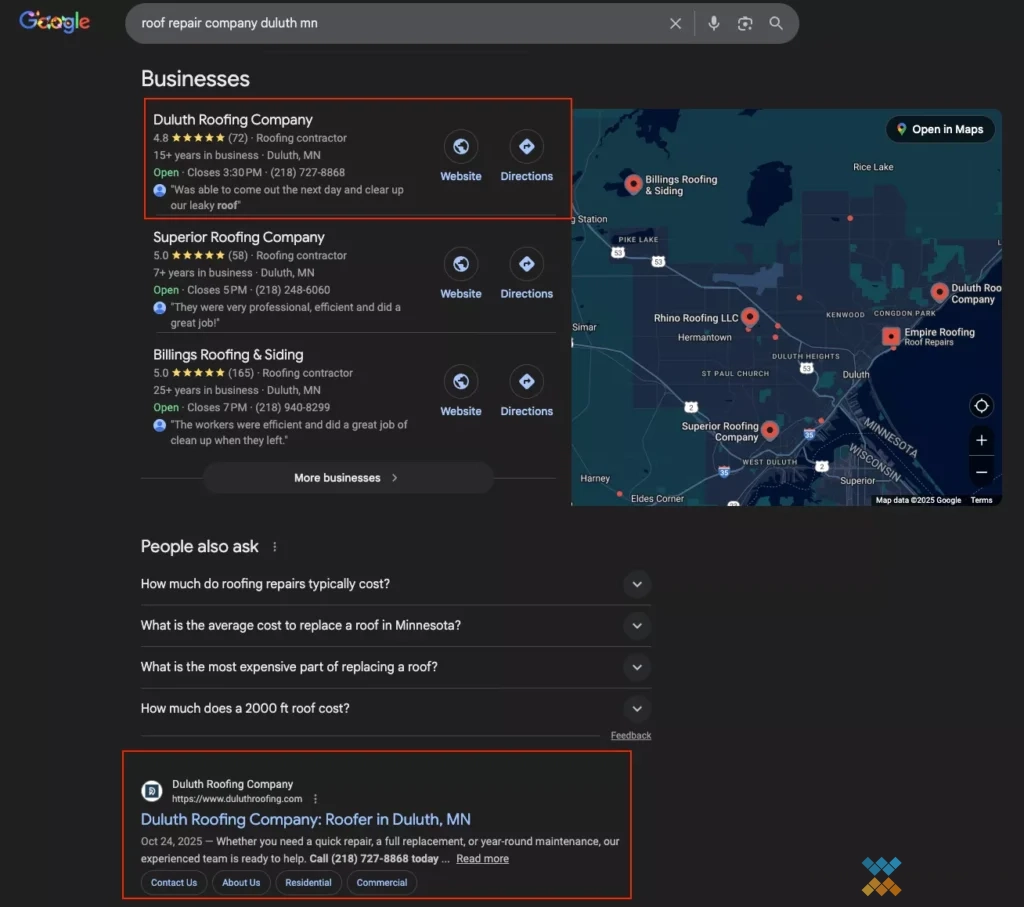Image resolution: width=1024 pixels, height=907 pixels.
Task: Click the search magnifier icon
Action: pos(776,23)
